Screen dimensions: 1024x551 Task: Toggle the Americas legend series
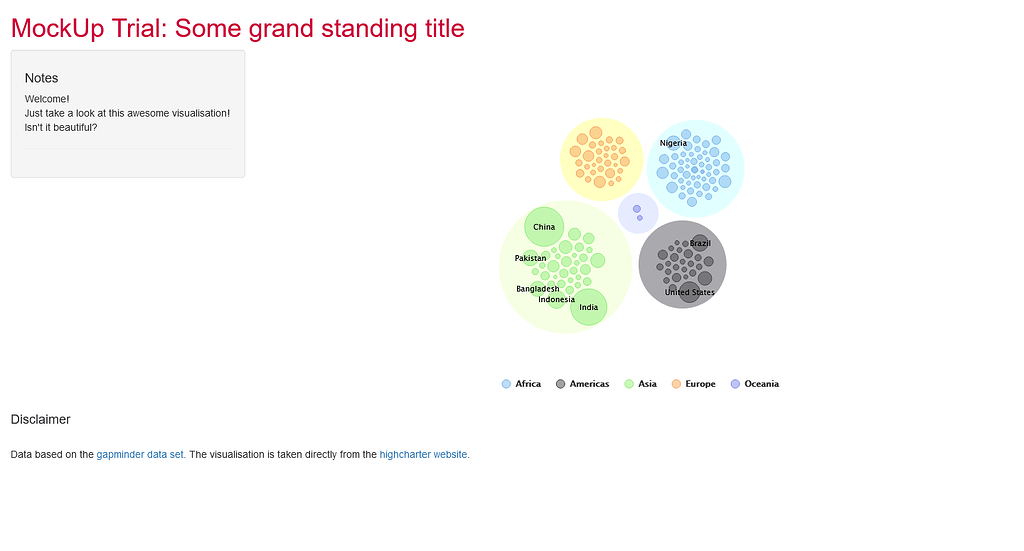coord(583,384)
